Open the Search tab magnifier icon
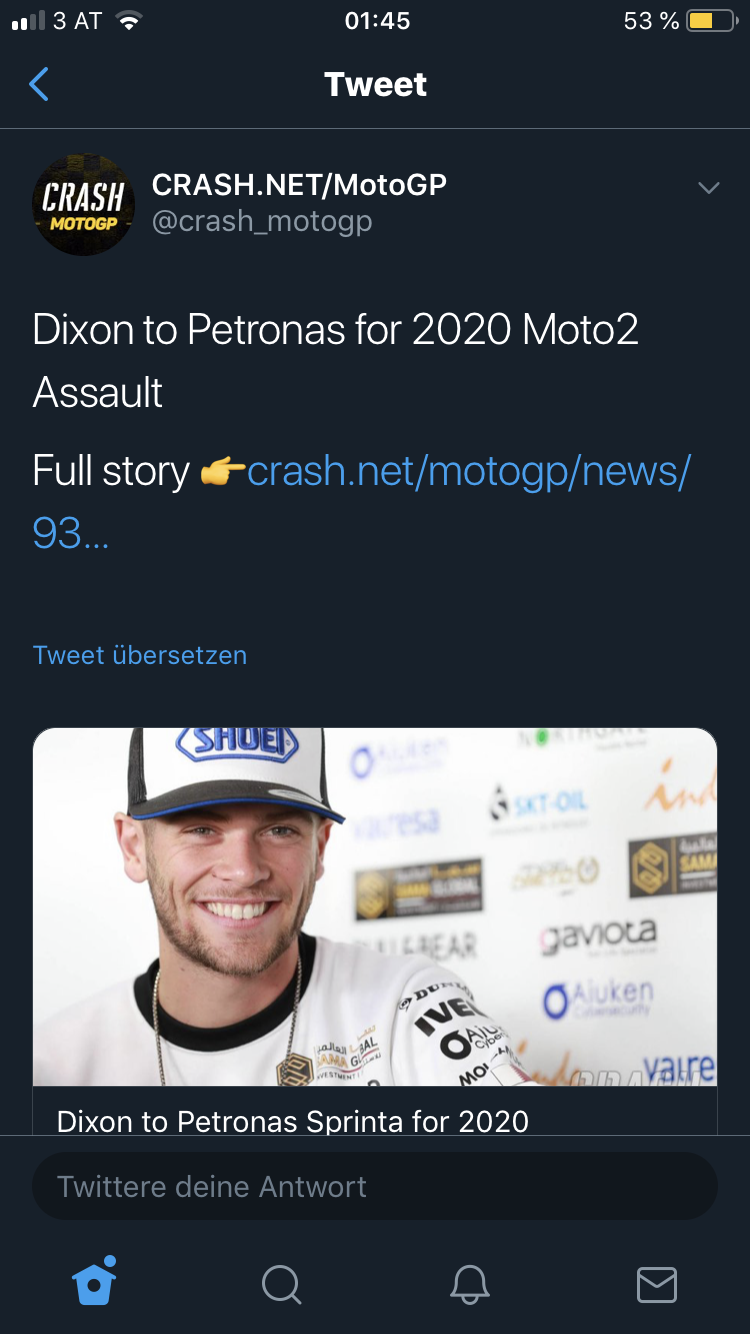The image size is (750, 1334). click(x=281, y=1284)
